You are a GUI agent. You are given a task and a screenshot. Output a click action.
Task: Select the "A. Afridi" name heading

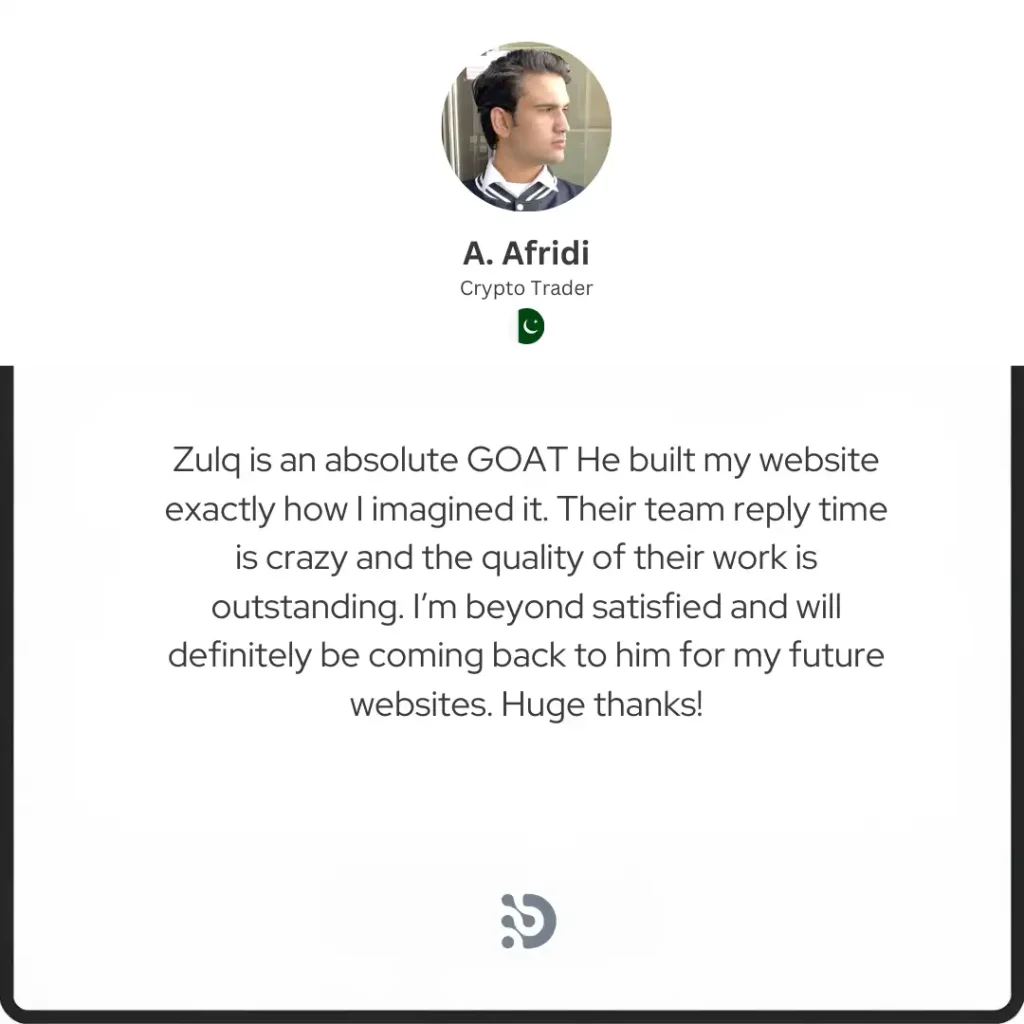pos(526,253)
